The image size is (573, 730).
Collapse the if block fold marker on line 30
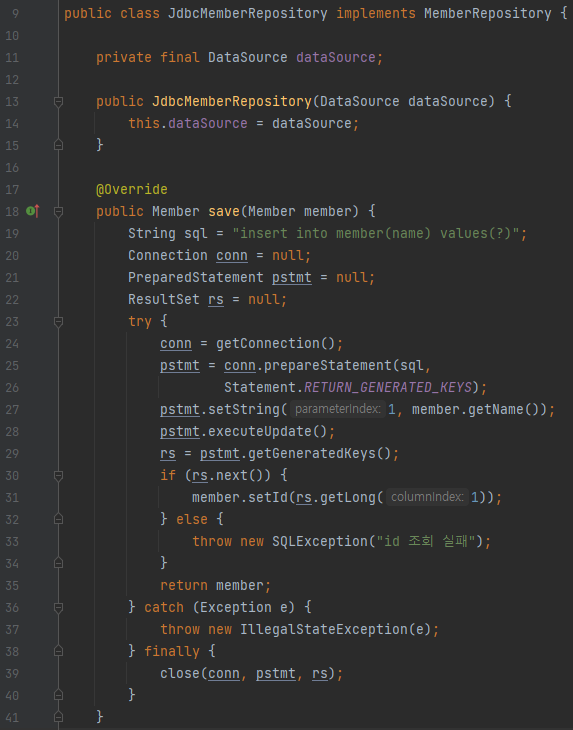[x=58, y=475]
